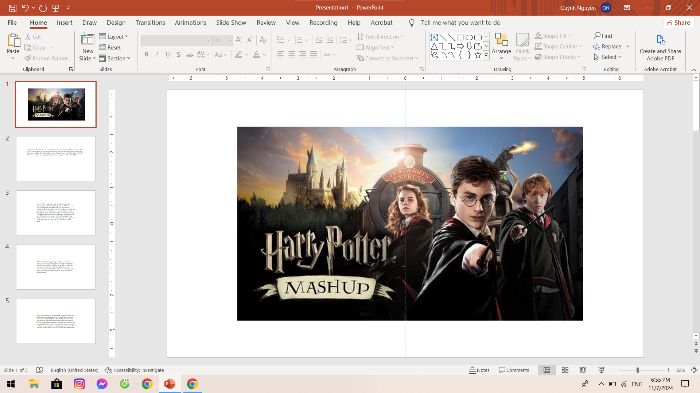
Task: Click the user account avatar
Action: coord(606,8)
